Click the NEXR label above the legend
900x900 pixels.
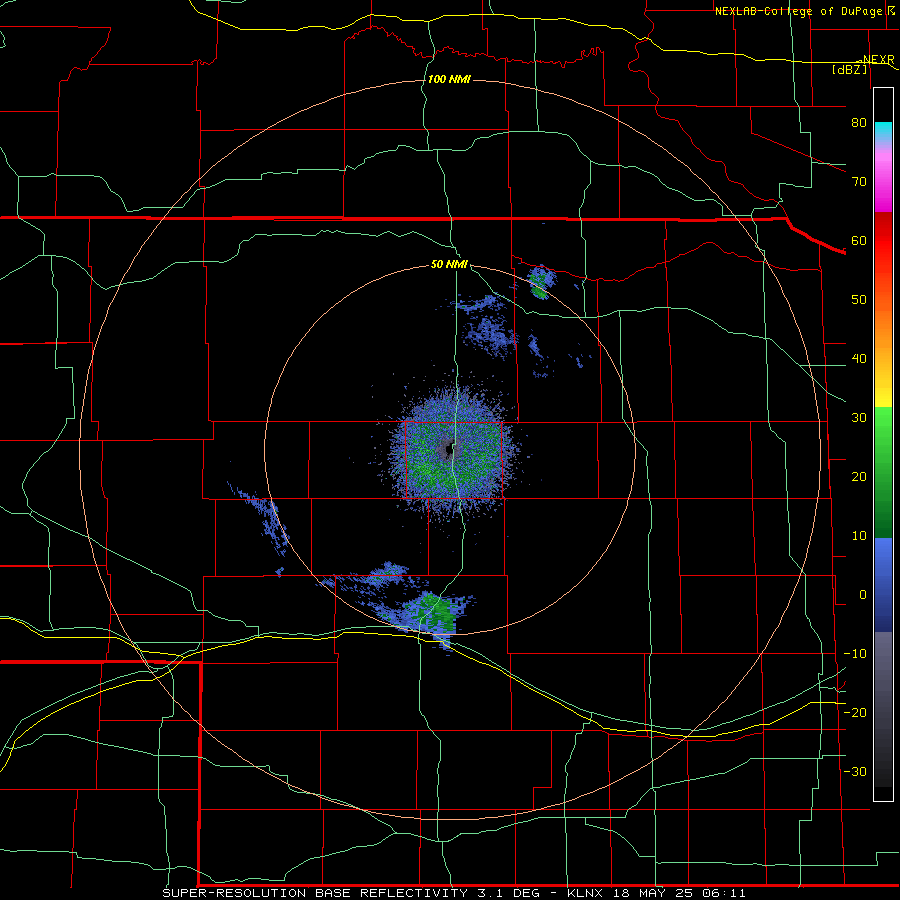(878, 59)
